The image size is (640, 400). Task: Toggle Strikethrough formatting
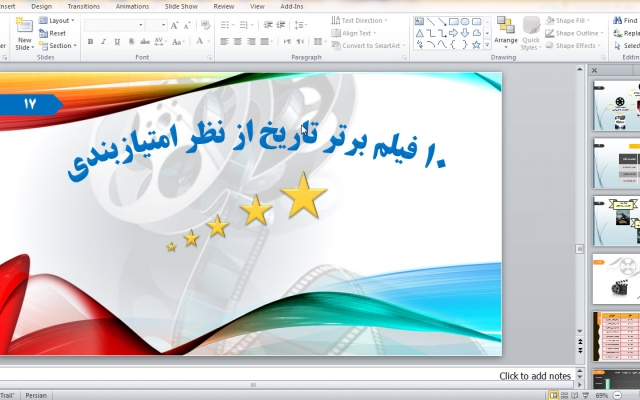[144, 42]
